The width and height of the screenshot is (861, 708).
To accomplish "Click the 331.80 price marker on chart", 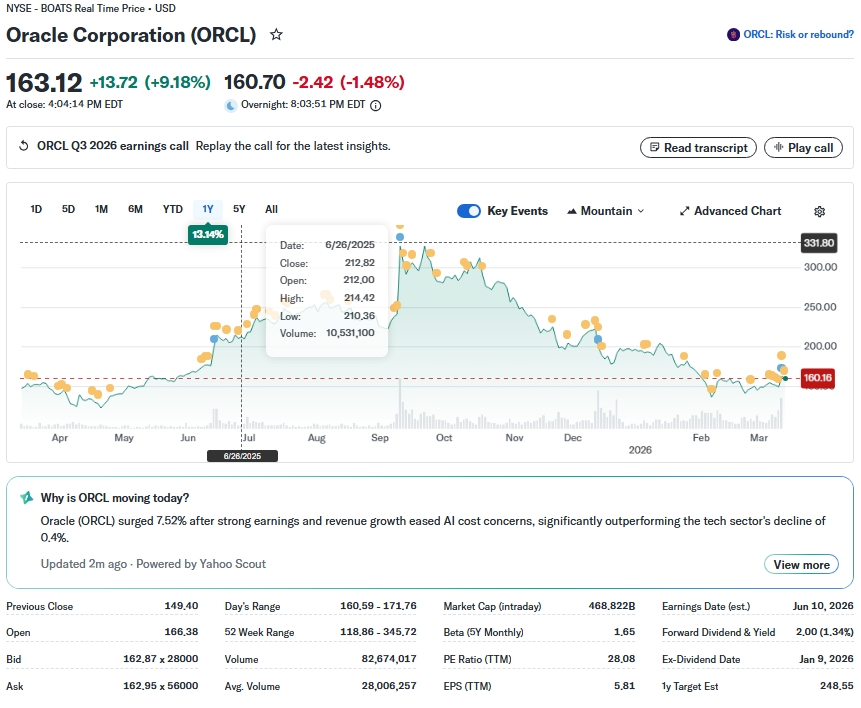I will coord(818,243).
